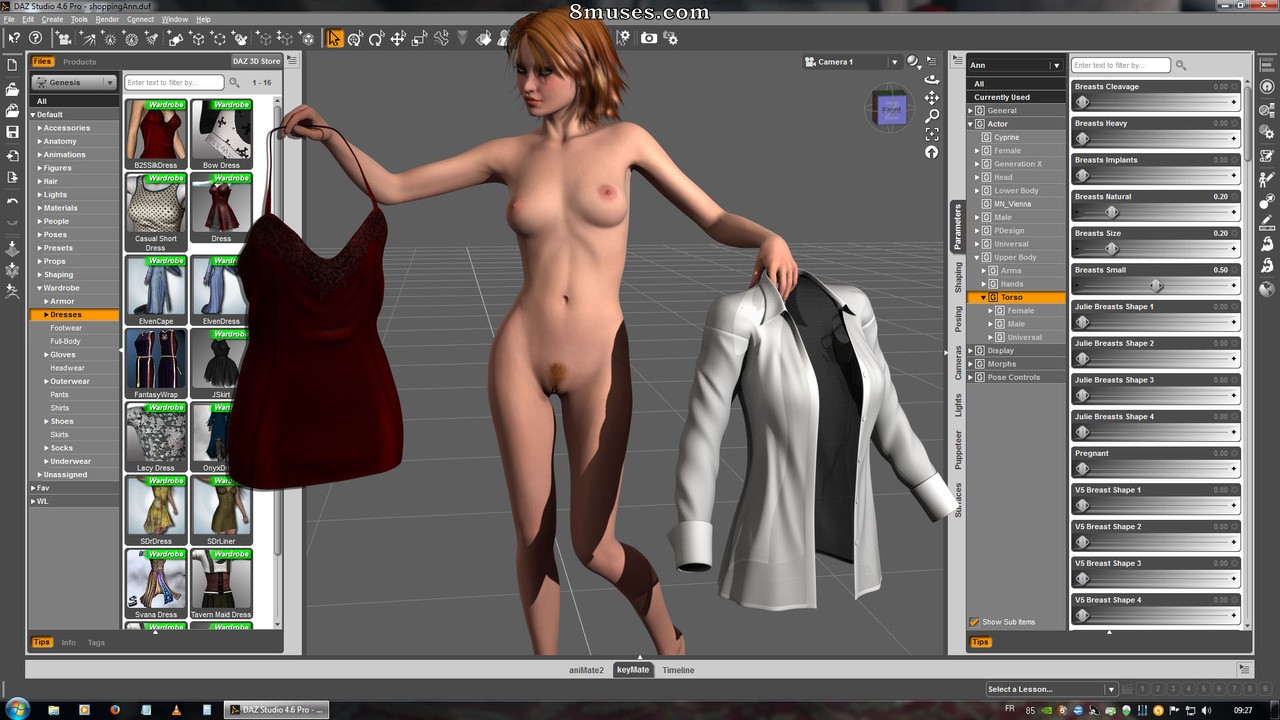Click the Render camera icon in the toolbar

649,38
